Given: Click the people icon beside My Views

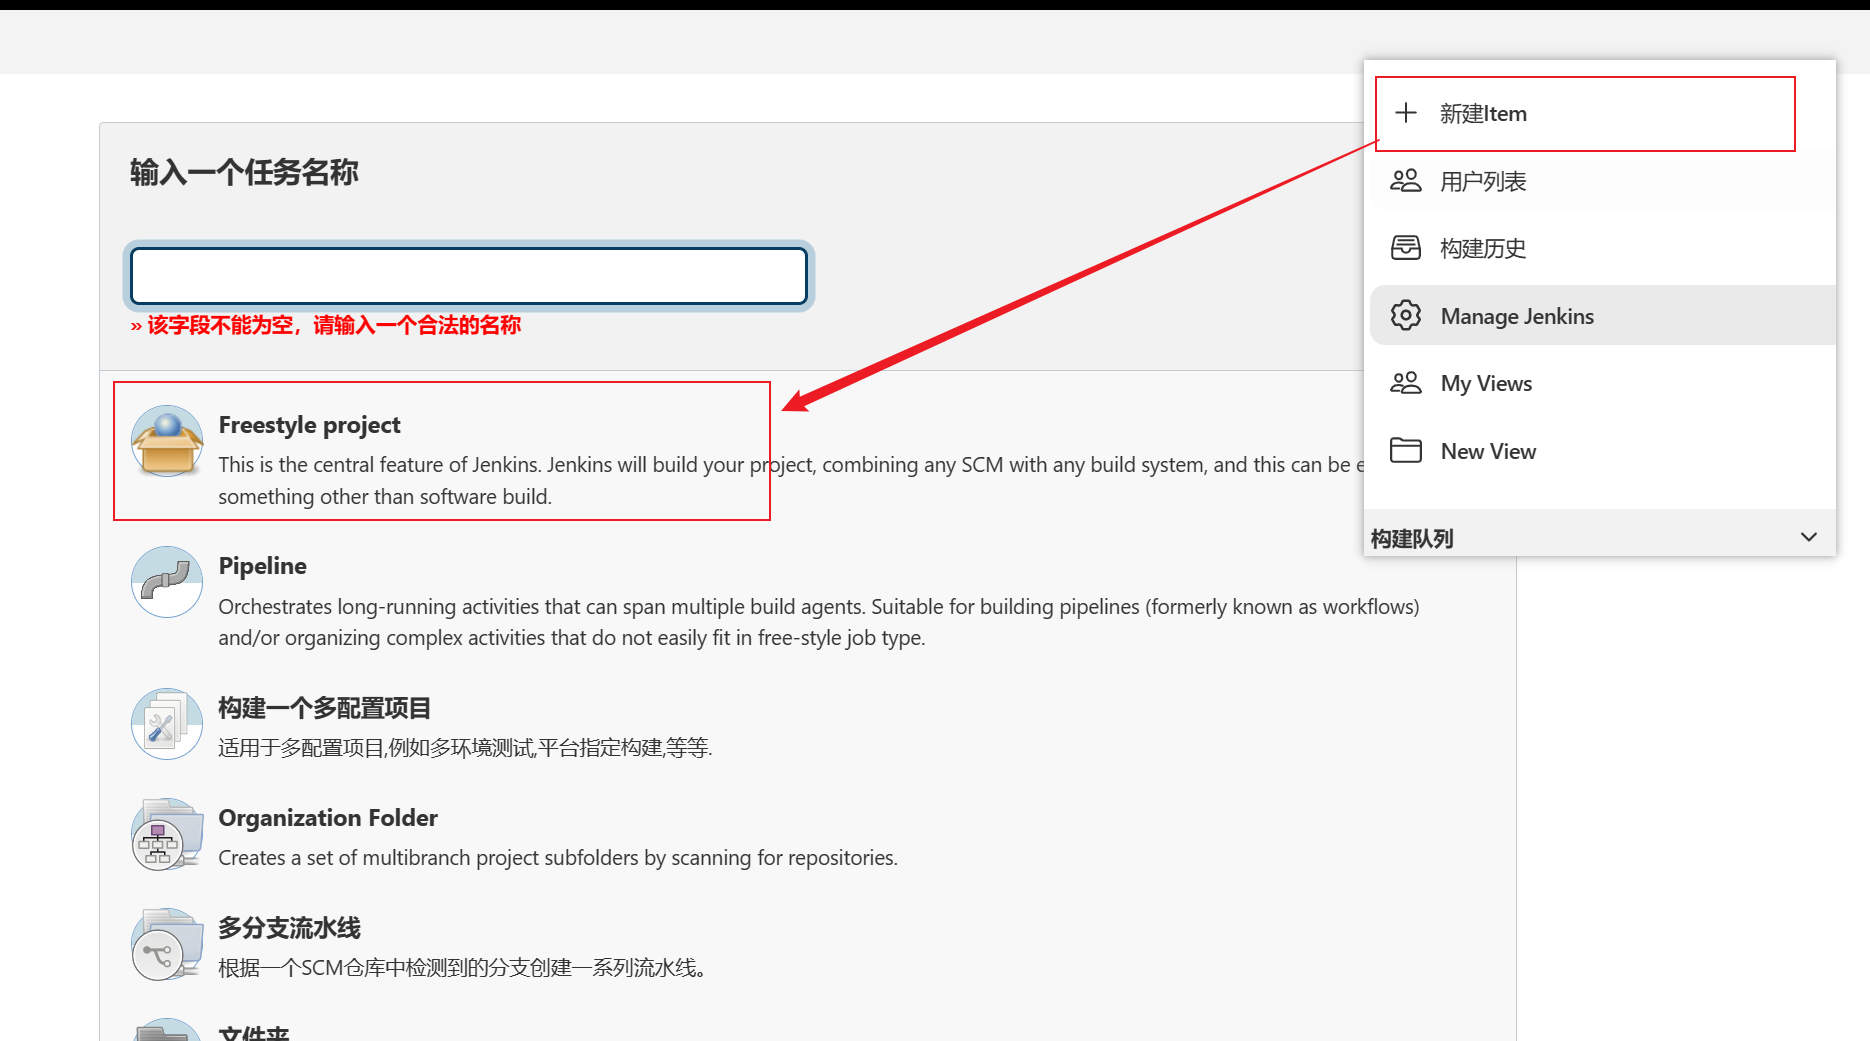Looking at the screenshot, I should 1406,383.
